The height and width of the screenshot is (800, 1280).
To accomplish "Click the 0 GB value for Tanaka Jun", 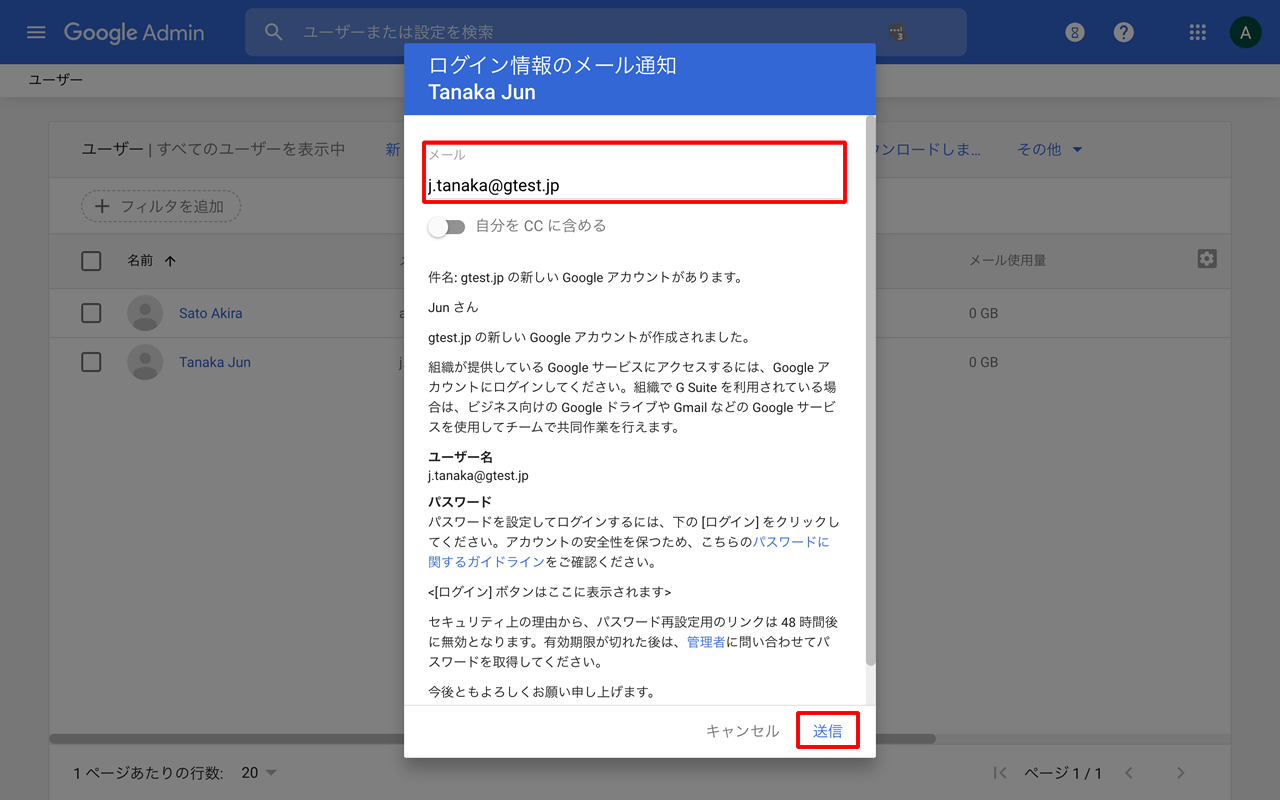I will (983, 362).
